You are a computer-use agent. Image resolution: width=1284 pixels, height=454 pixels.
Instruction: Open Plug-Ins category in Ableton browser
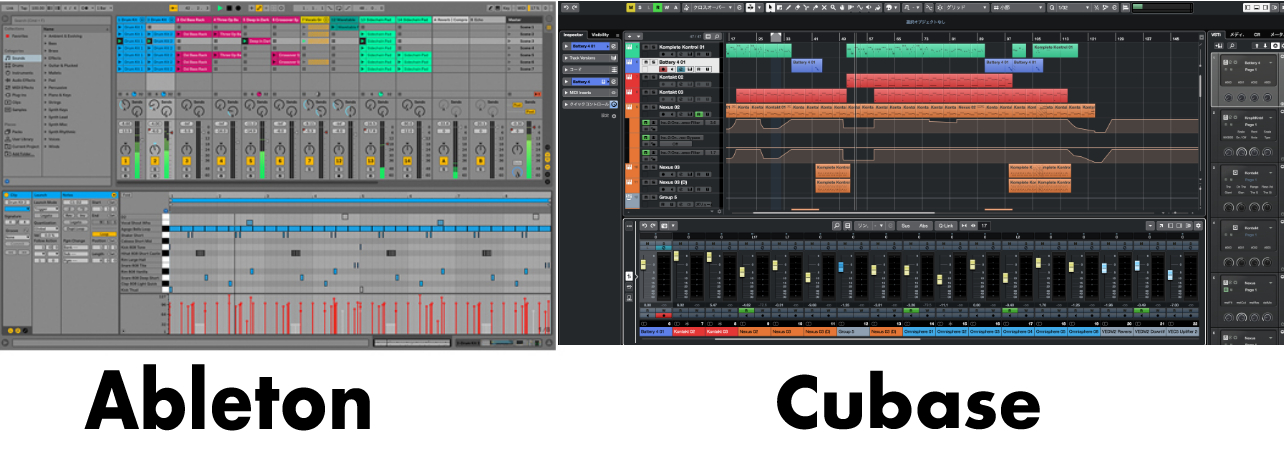pyautogui.click(x=17, y=95)
